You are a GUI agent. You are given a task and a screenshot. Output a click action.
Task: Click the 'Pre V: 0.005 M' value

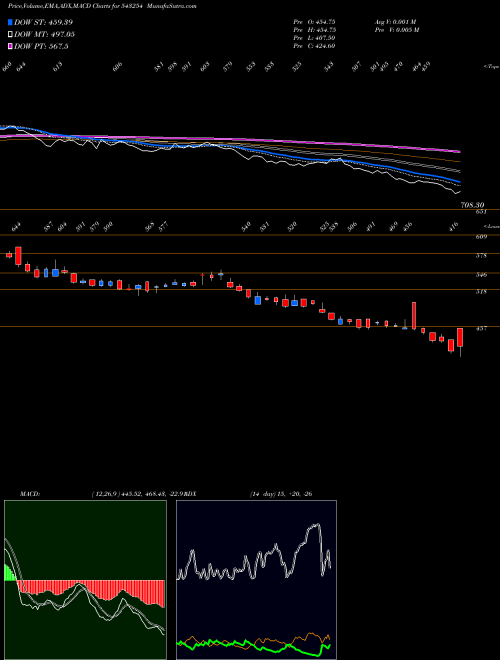(397, 30)
